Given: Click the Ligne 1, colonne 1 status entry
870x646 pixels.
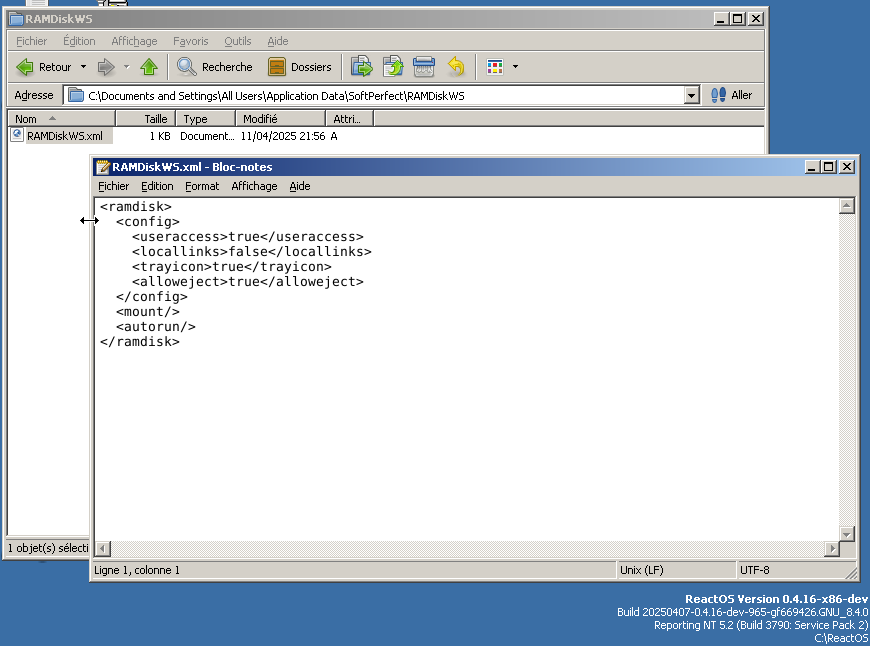Looking at the screenshot, I should pyautogui.click(x=137, y=571).
